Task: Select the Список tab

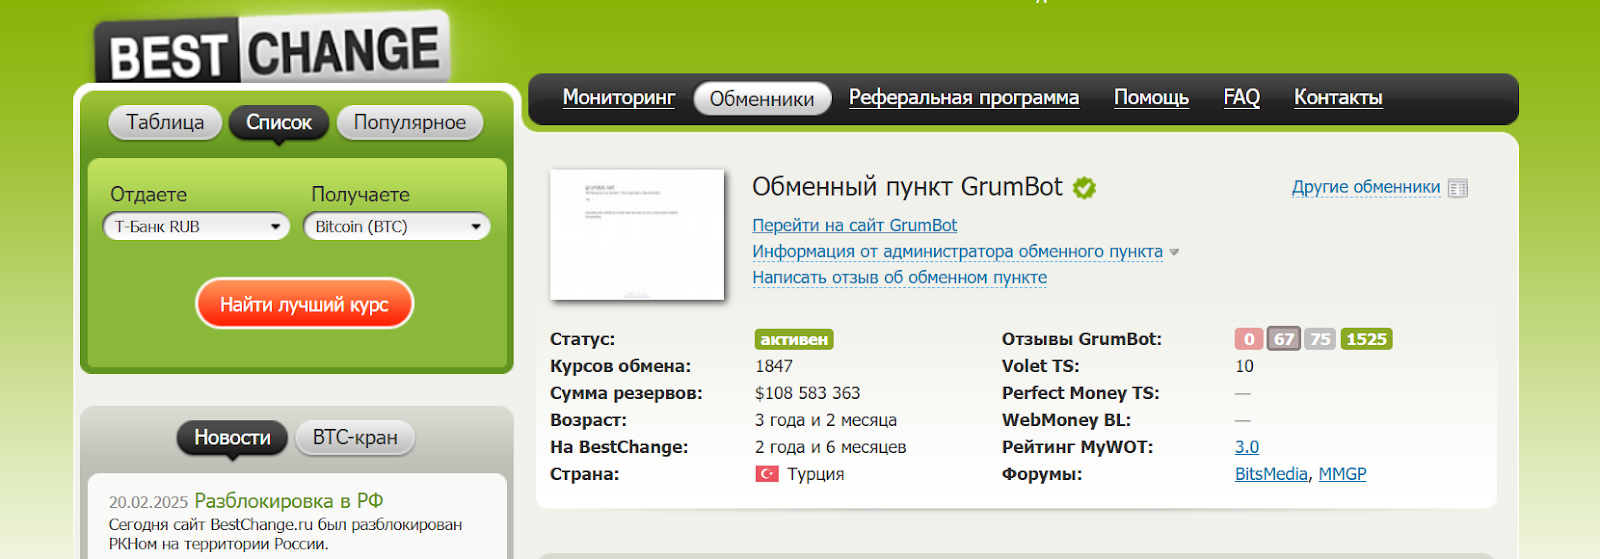Action: [x=279, y=122]
